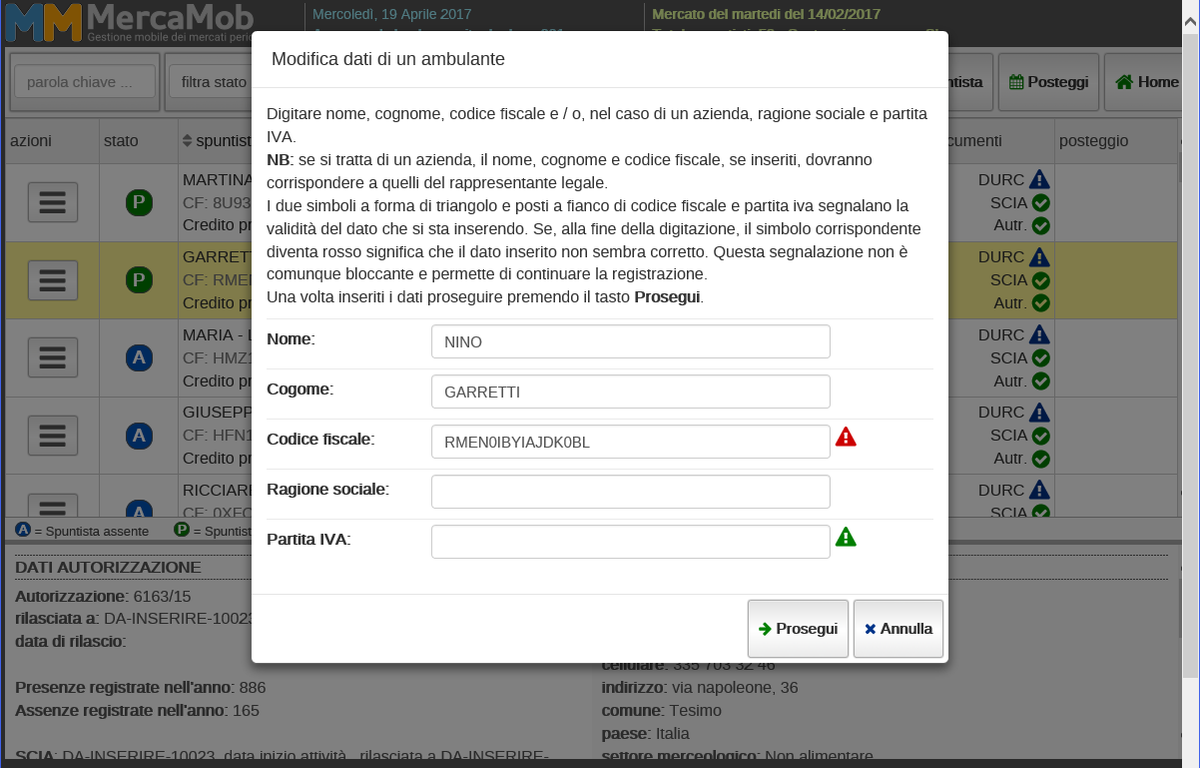Viewport: 1200px width, 768px height.
Task: Open the Posteggi page
Action: [1049, 82]
